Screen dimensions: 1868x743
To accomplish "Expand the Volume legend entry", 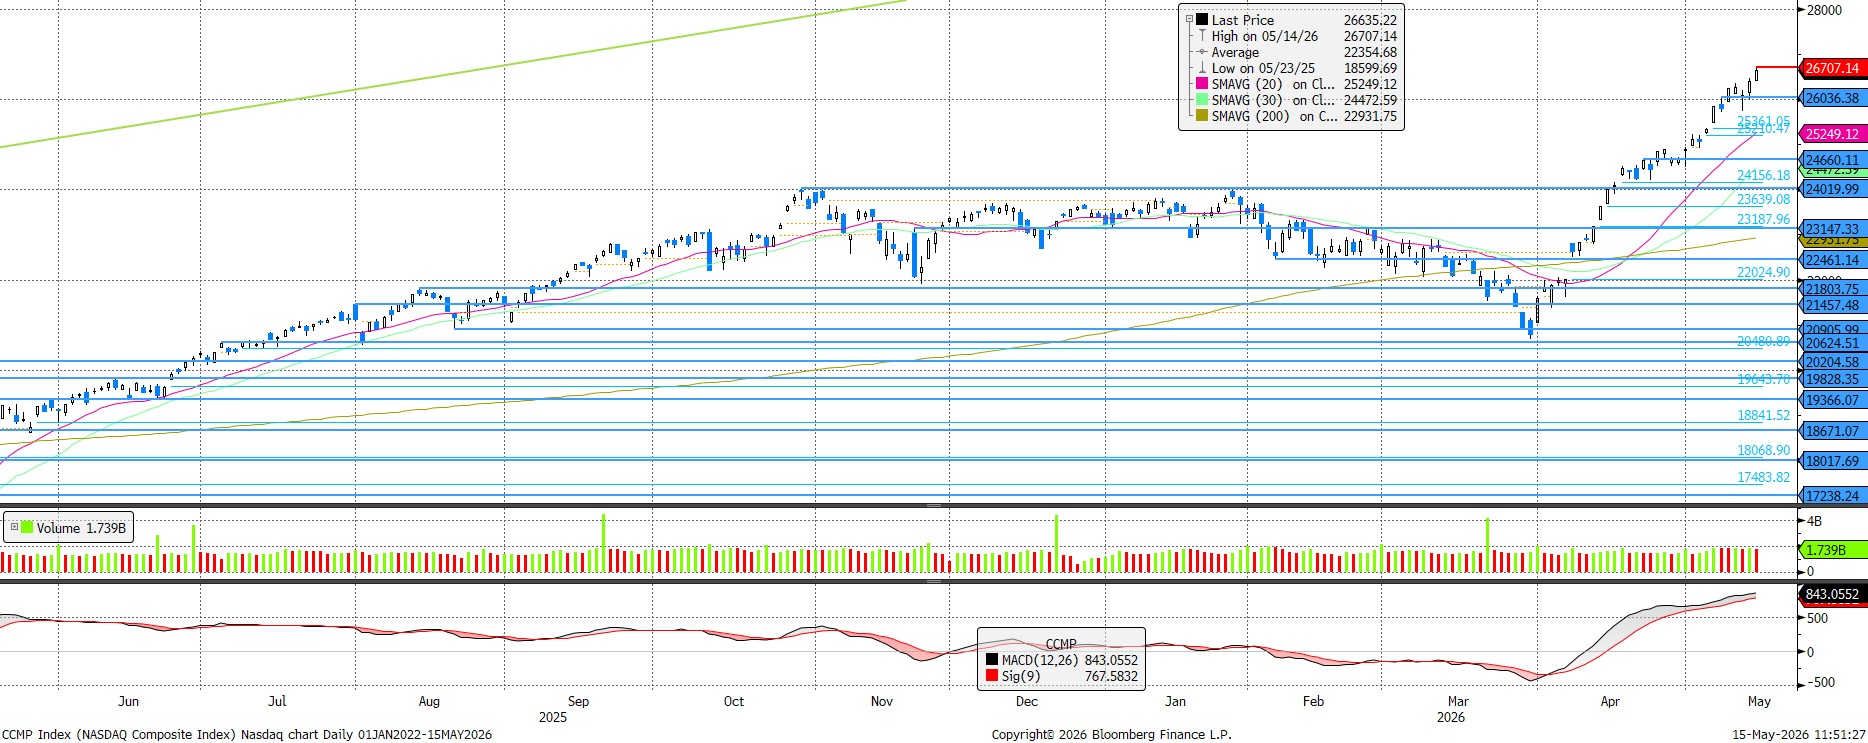I will (x=12, y=528).
